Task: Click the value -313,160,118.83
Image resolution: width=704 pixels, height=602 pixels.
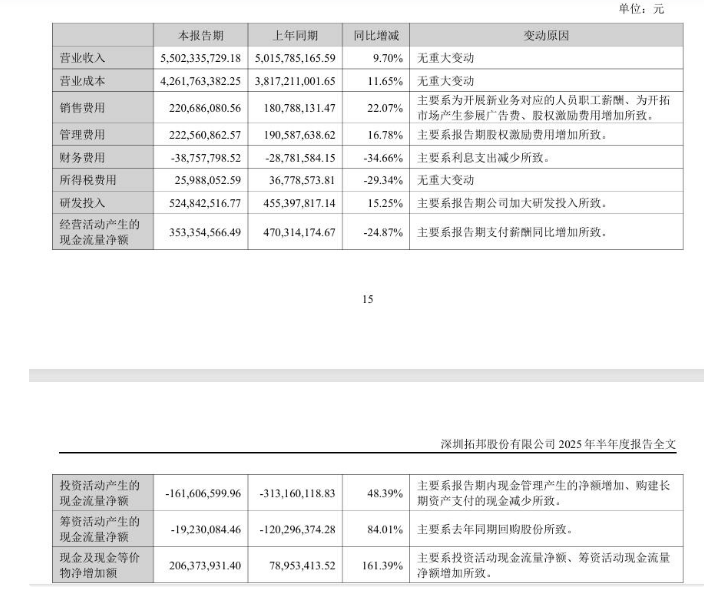Action: [x=297, y=493]
